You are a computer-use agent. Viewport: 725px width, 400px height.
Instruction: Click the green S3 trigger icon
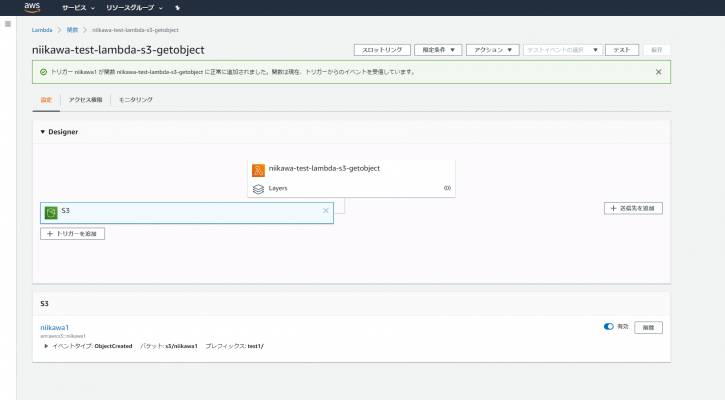point(51,213)
